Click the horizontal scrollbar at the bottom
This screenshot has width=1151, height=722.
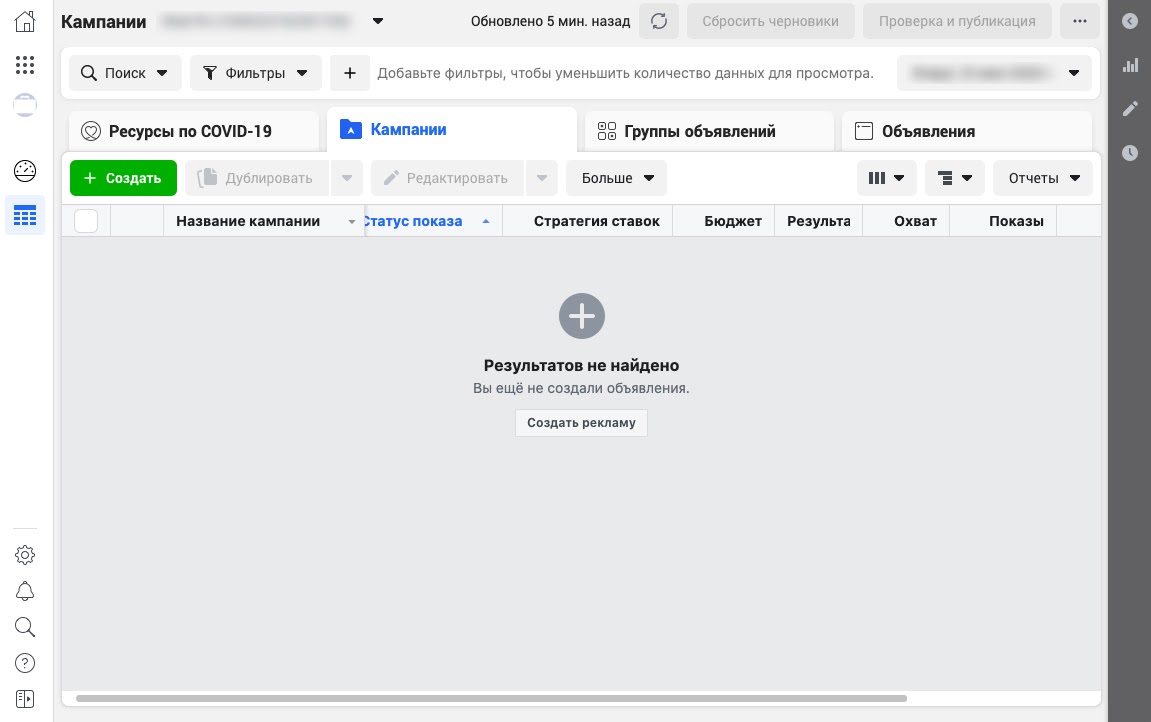(491, 699)
